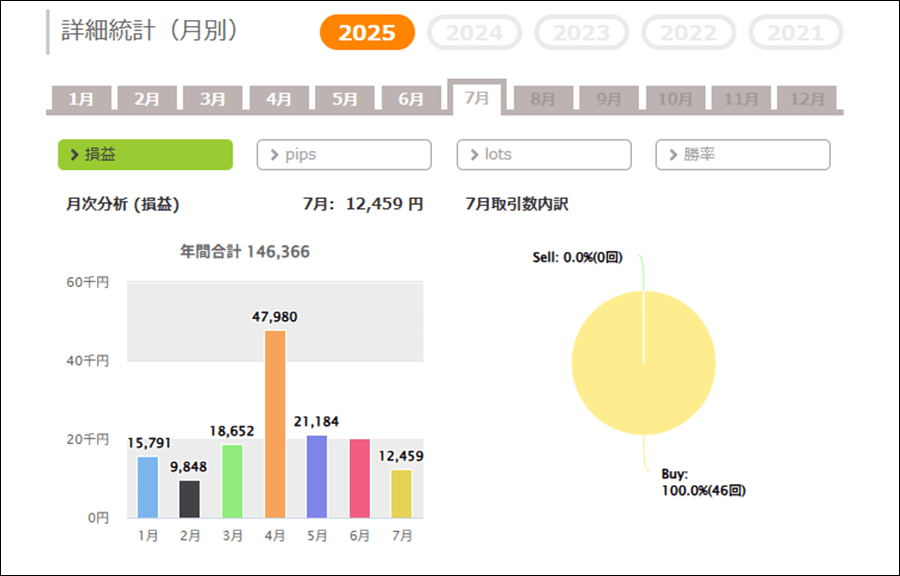Click the 2月 black bar
This screenshot has height=576, width=900.
tap(190, 499)
